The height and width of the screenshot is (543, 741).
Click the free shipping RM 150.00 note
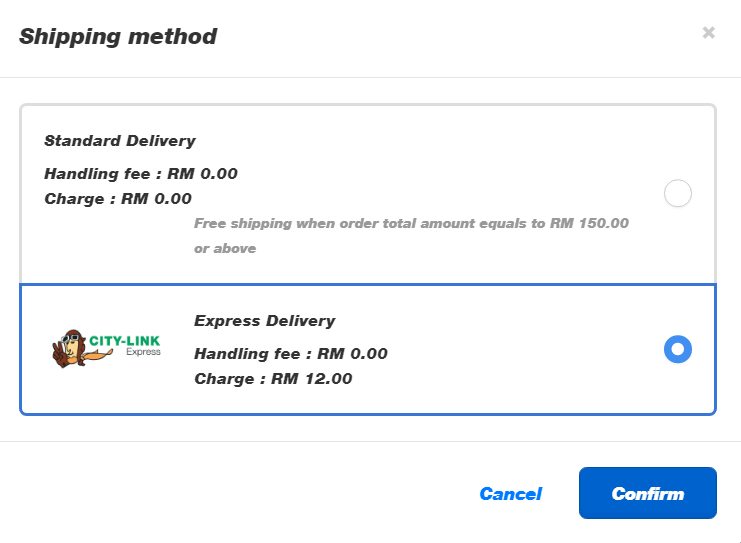pos(411,235)
